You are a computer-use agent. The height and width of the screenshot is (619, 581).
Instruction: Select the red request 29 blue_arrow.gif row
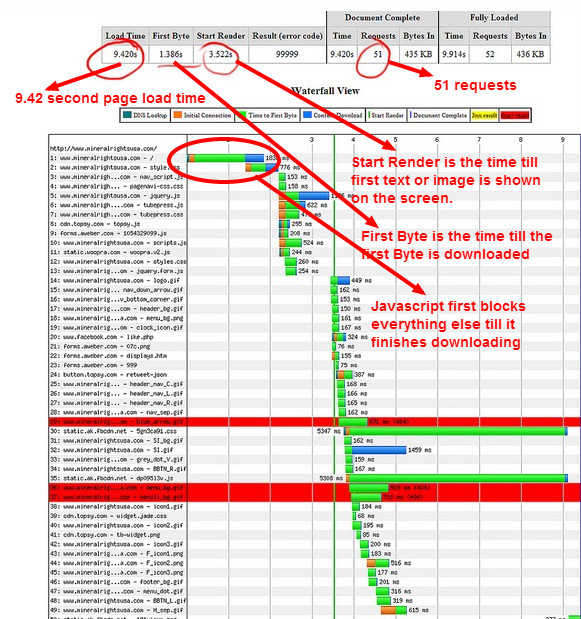(315, 422)
